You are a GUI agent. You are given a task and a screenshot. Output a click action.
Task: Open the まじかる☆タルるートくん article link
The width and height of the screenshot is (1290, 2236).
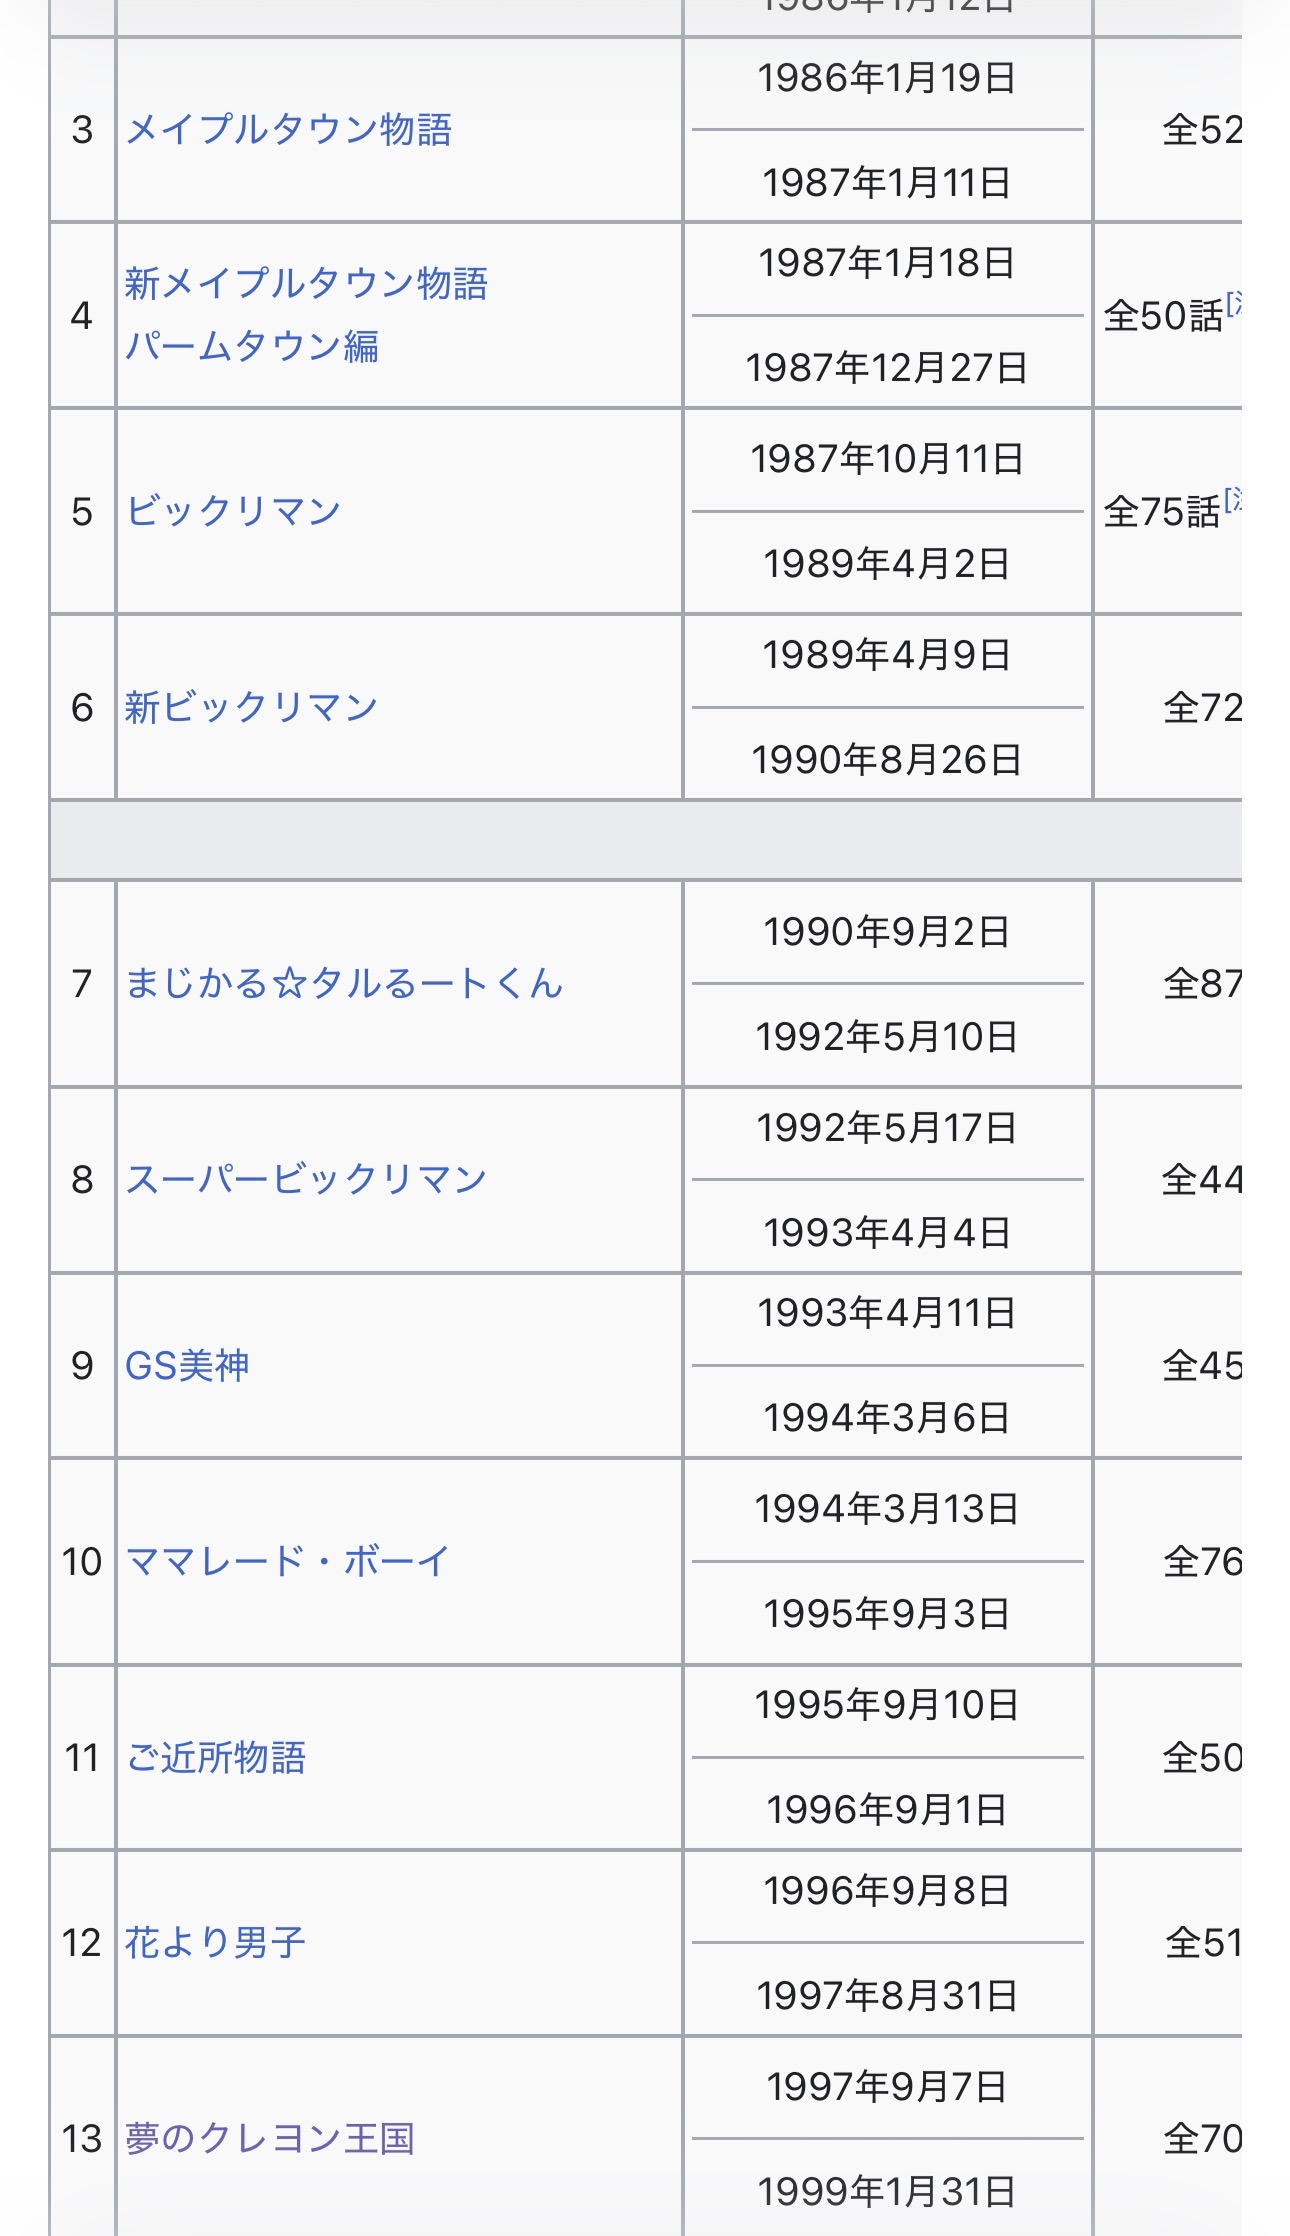click(x=344, y=984)
